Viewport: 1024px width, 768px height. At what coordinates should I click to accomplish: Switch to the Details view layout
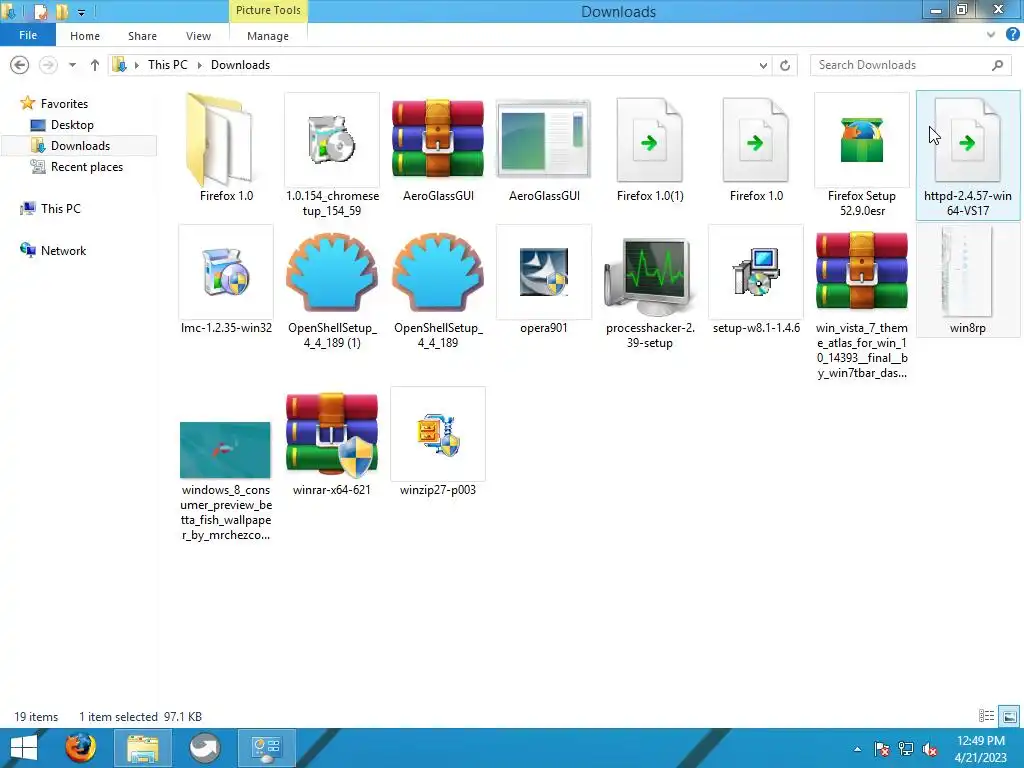pos(987,716)
